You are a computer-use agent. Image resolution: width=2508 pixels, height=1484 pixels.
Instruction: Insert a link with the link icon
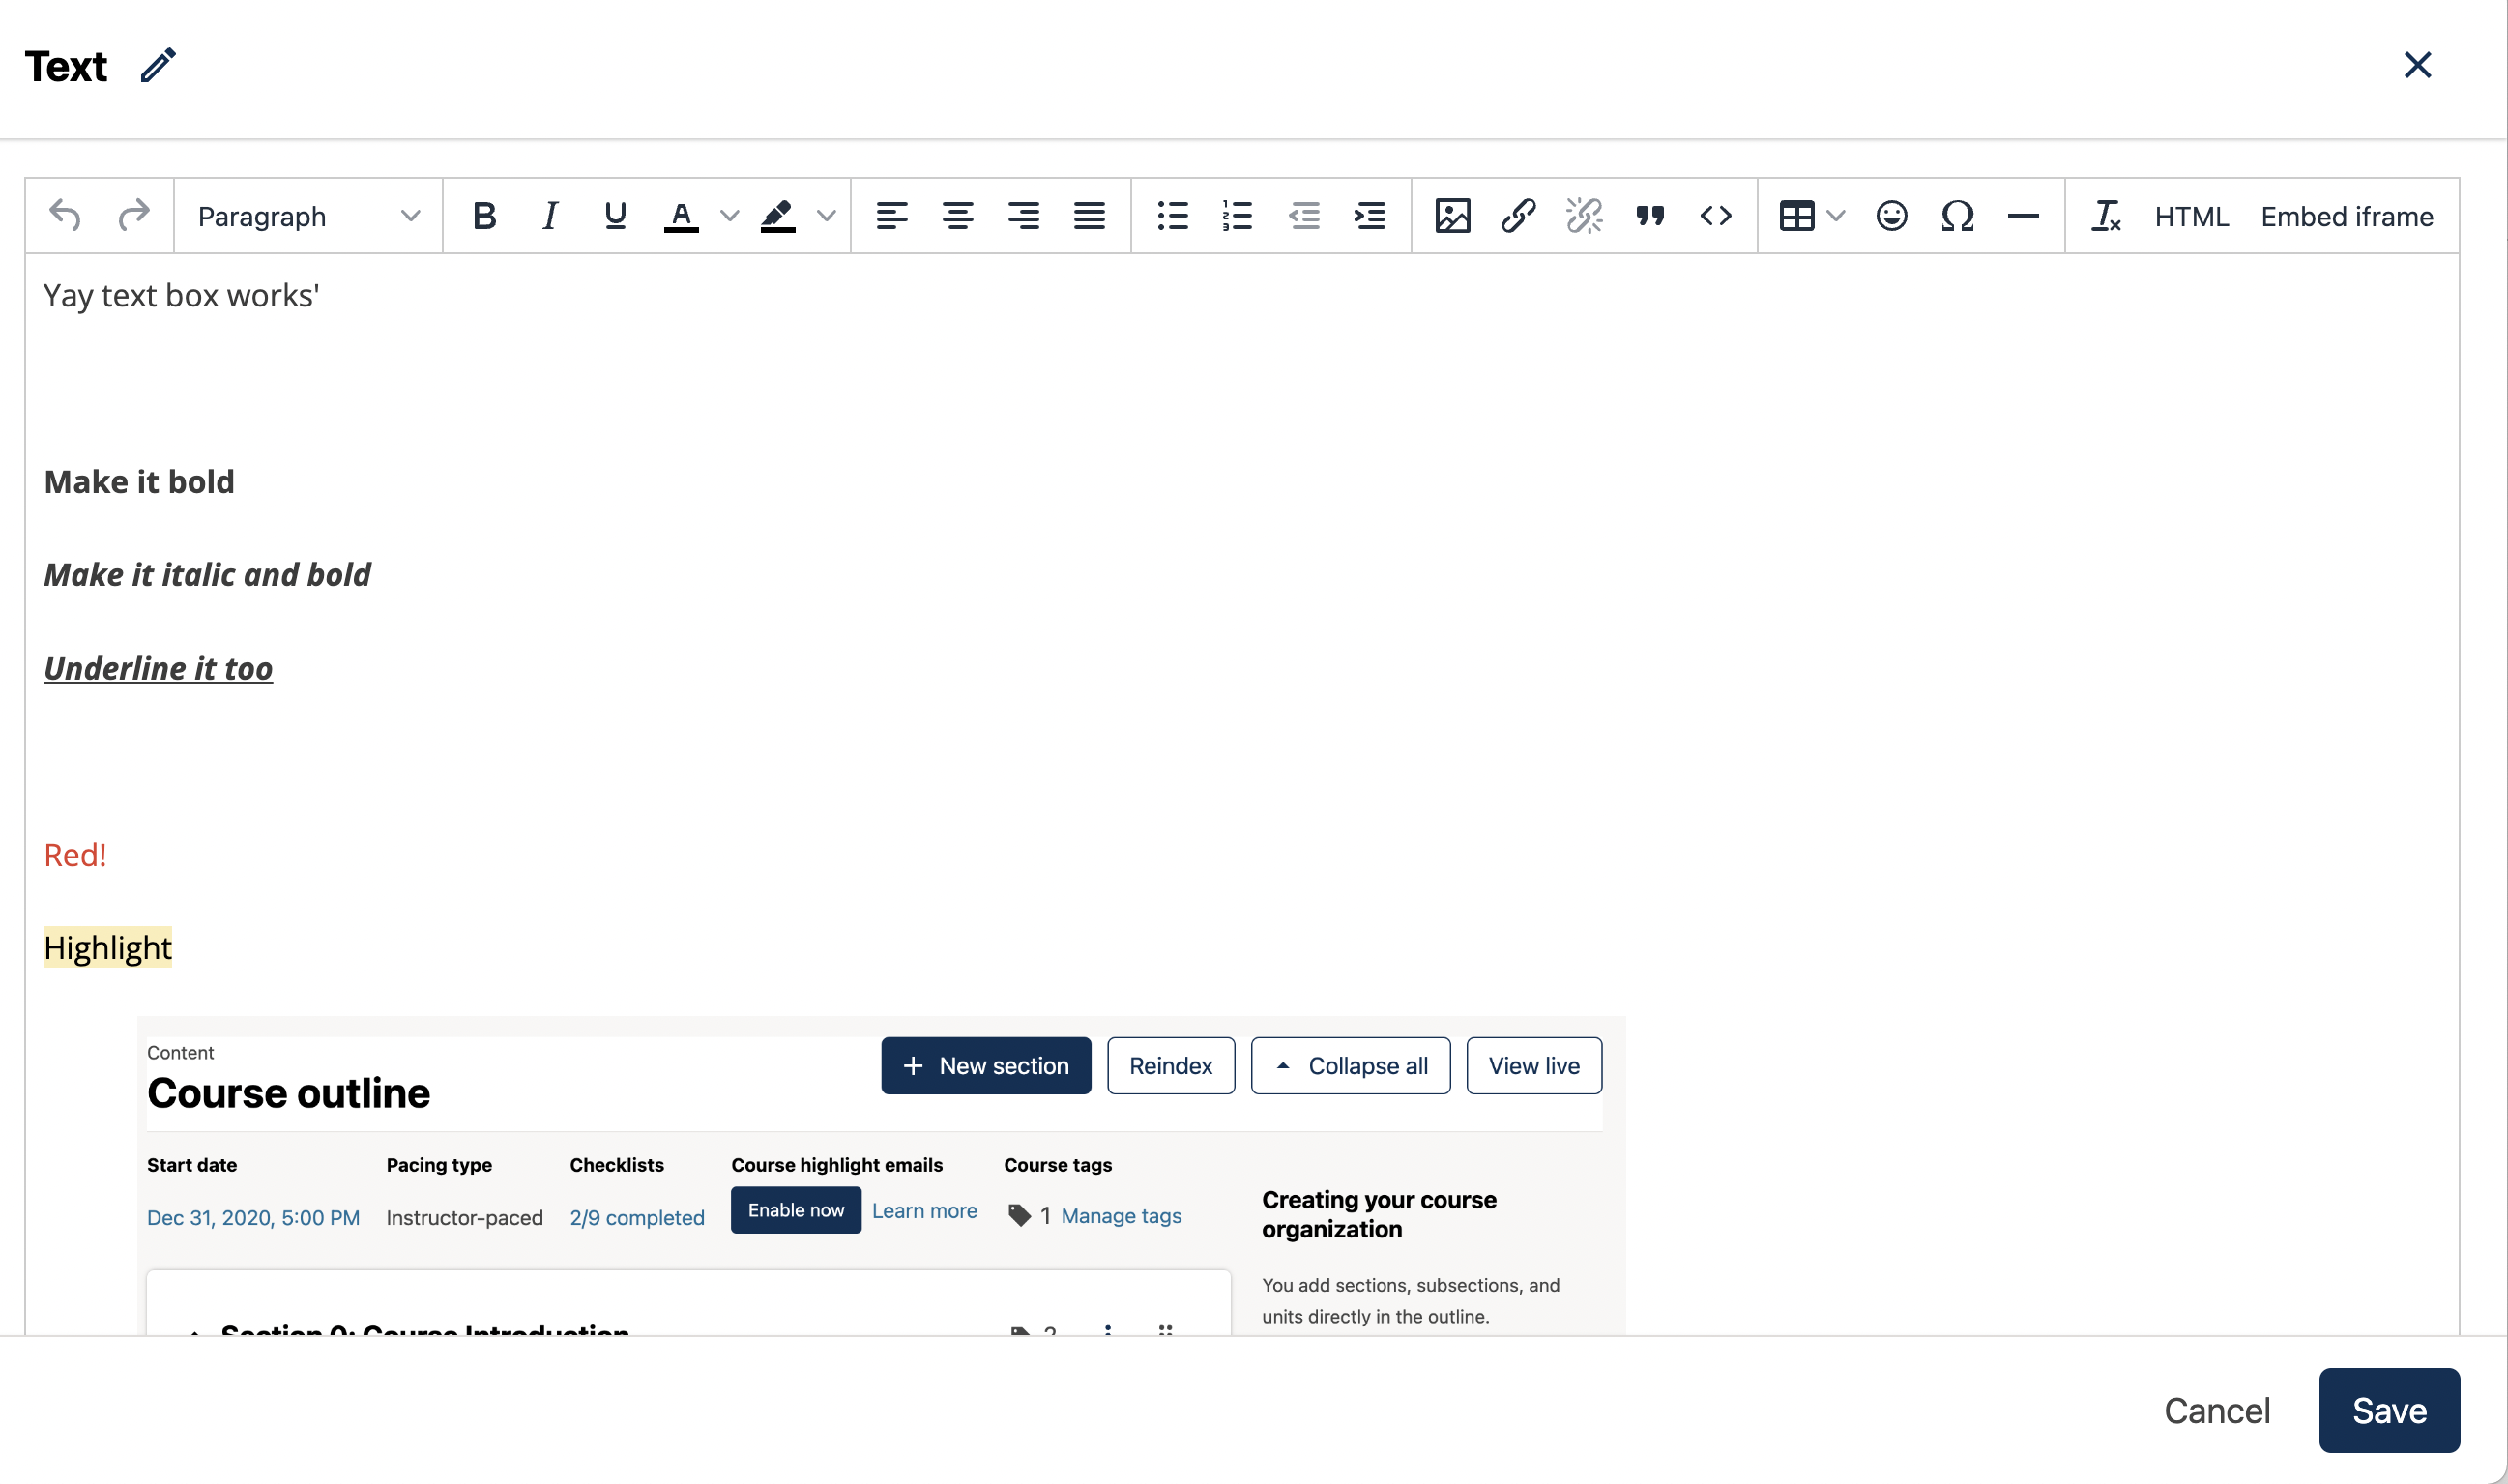point(1518,216)
